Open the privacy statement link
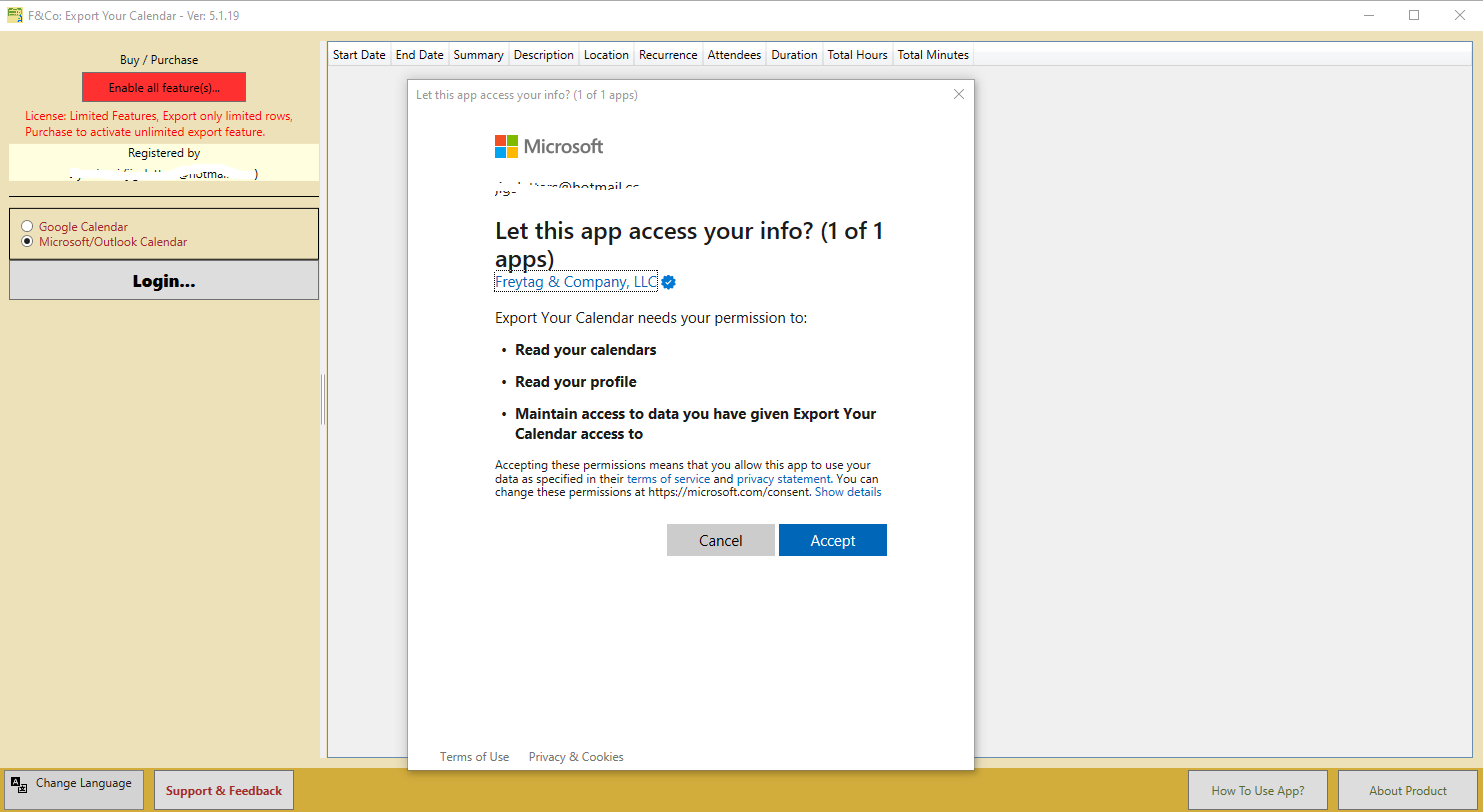The image size is (1483, 812). pos(783,479)
